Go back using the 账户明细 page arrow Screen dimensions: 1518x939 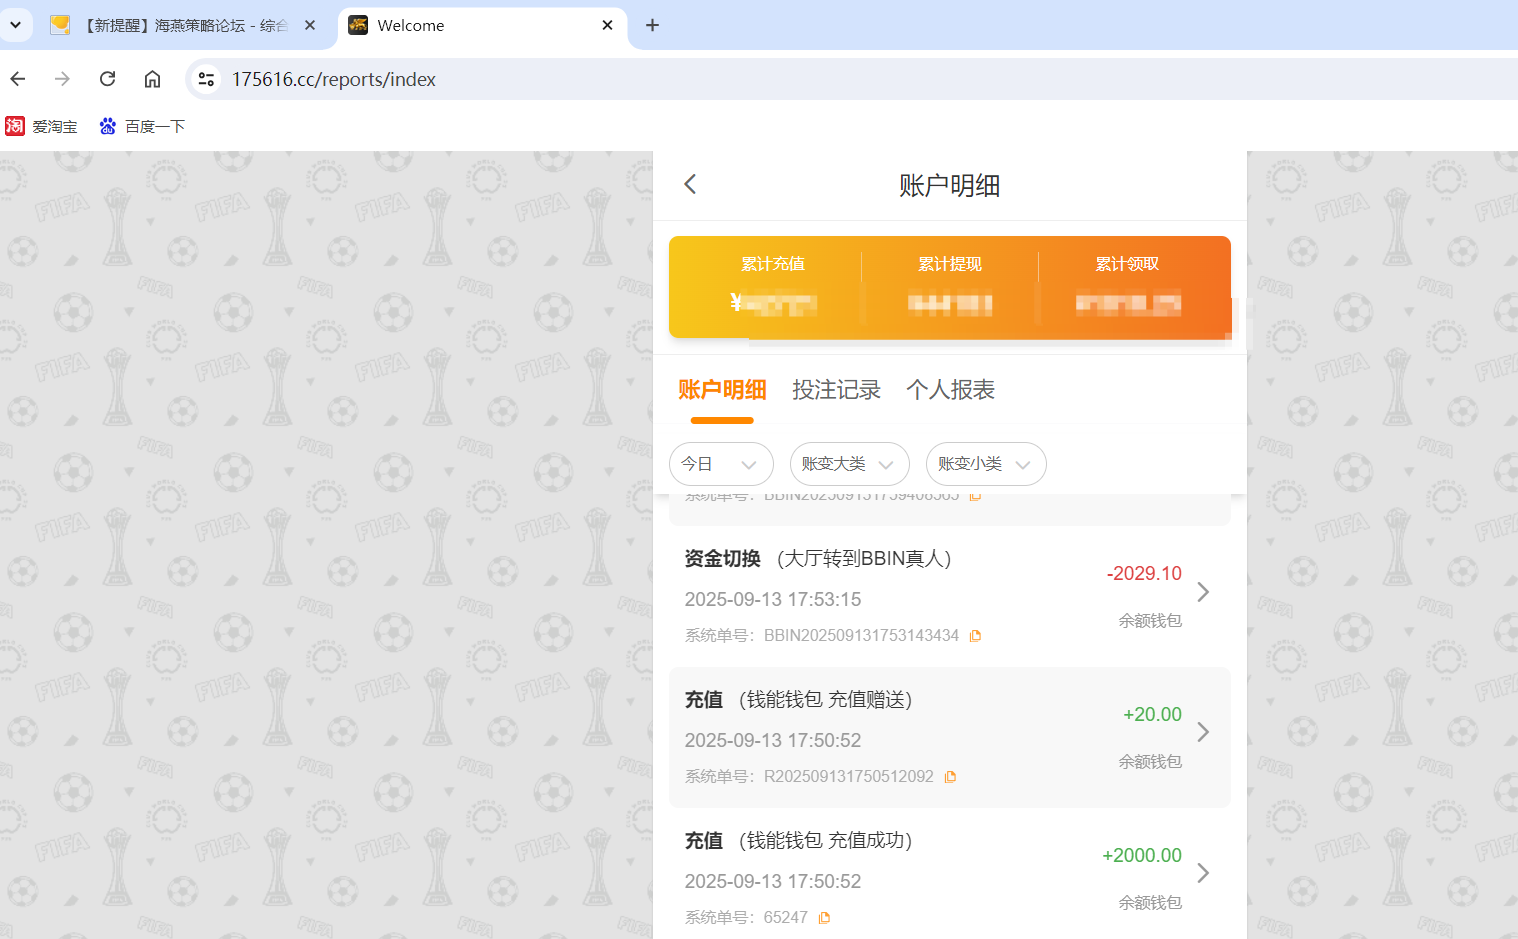click(689, 184)
